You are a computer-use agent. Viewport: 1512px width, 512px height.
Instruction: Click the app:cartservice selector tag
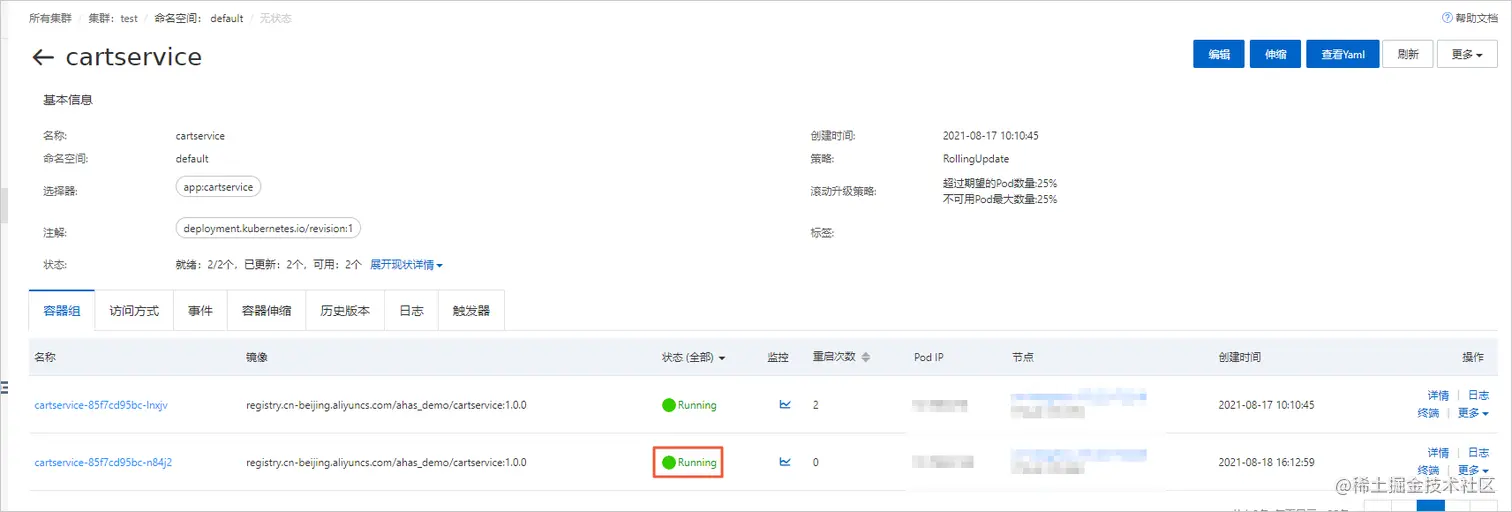pyautogui.click(x=218, y=187)
